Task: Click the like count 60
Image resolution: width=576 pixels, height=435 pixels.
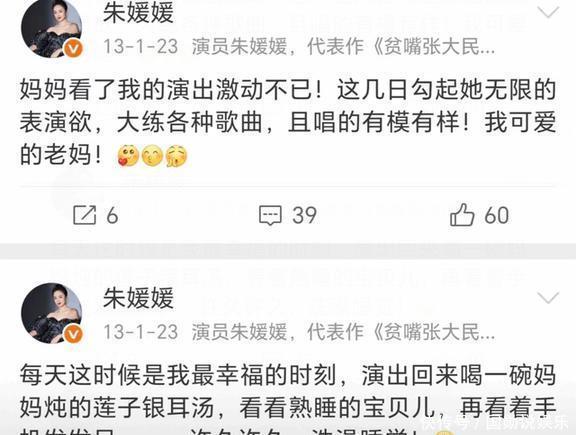Action: [x=496, y=215]
